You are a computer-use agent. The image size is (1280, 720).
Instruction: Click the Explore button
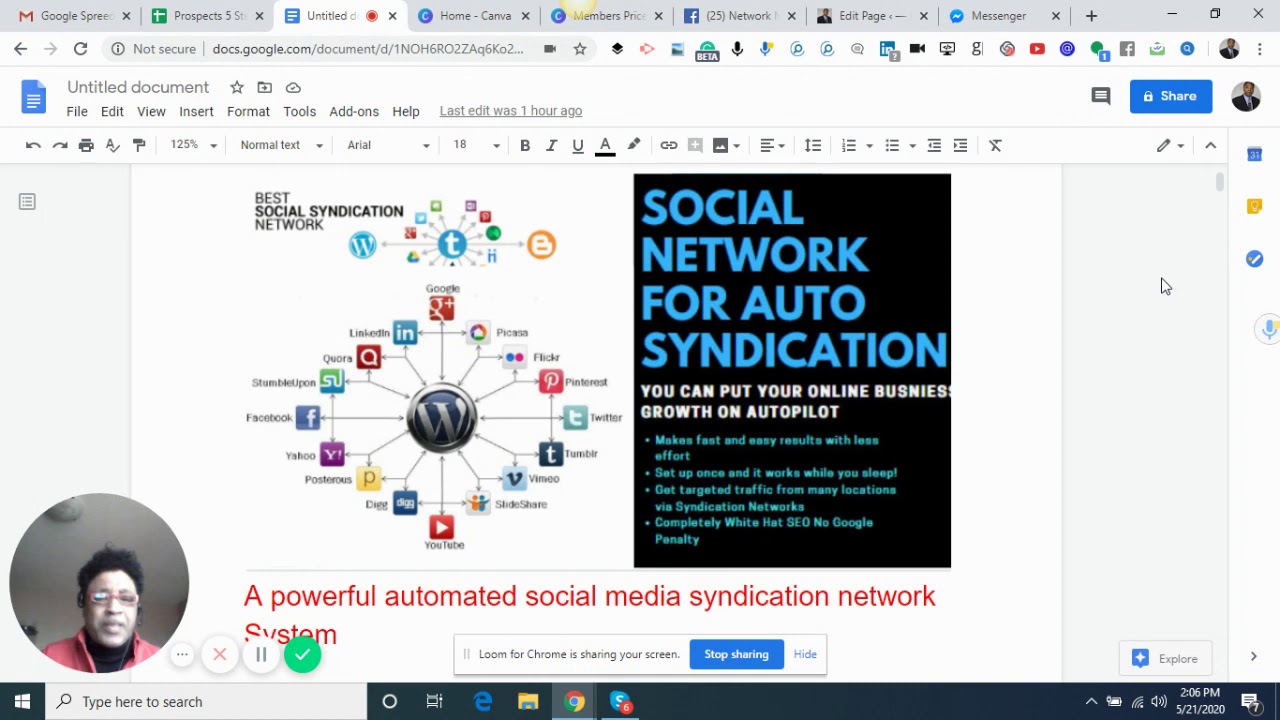coord(1166,658)
